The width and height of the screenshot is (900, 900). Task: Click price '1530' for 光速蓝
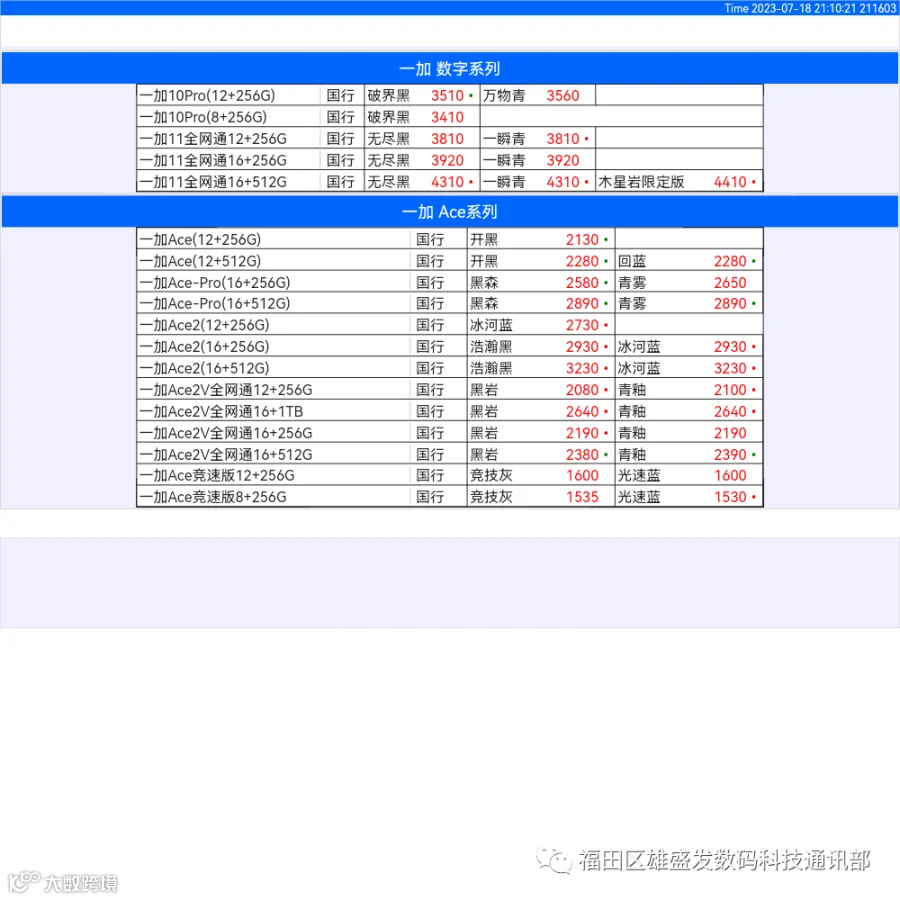pyautogui.click(x=730, y=497)
